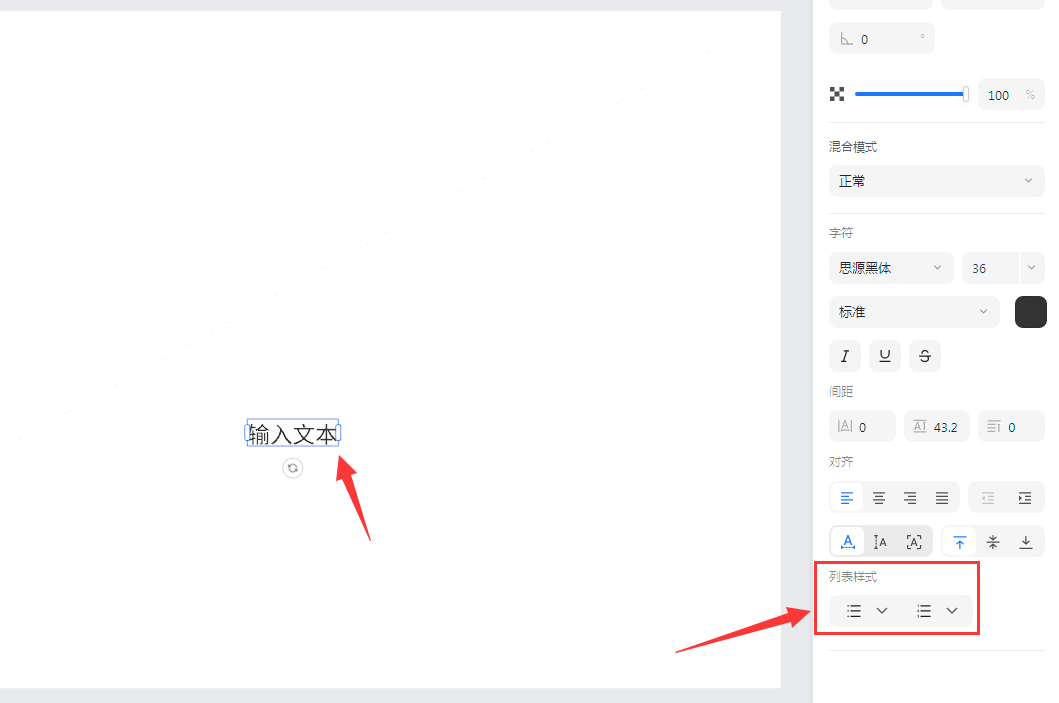
Task: Select fixed-size text box mode
Action: (x=914, y=542)
